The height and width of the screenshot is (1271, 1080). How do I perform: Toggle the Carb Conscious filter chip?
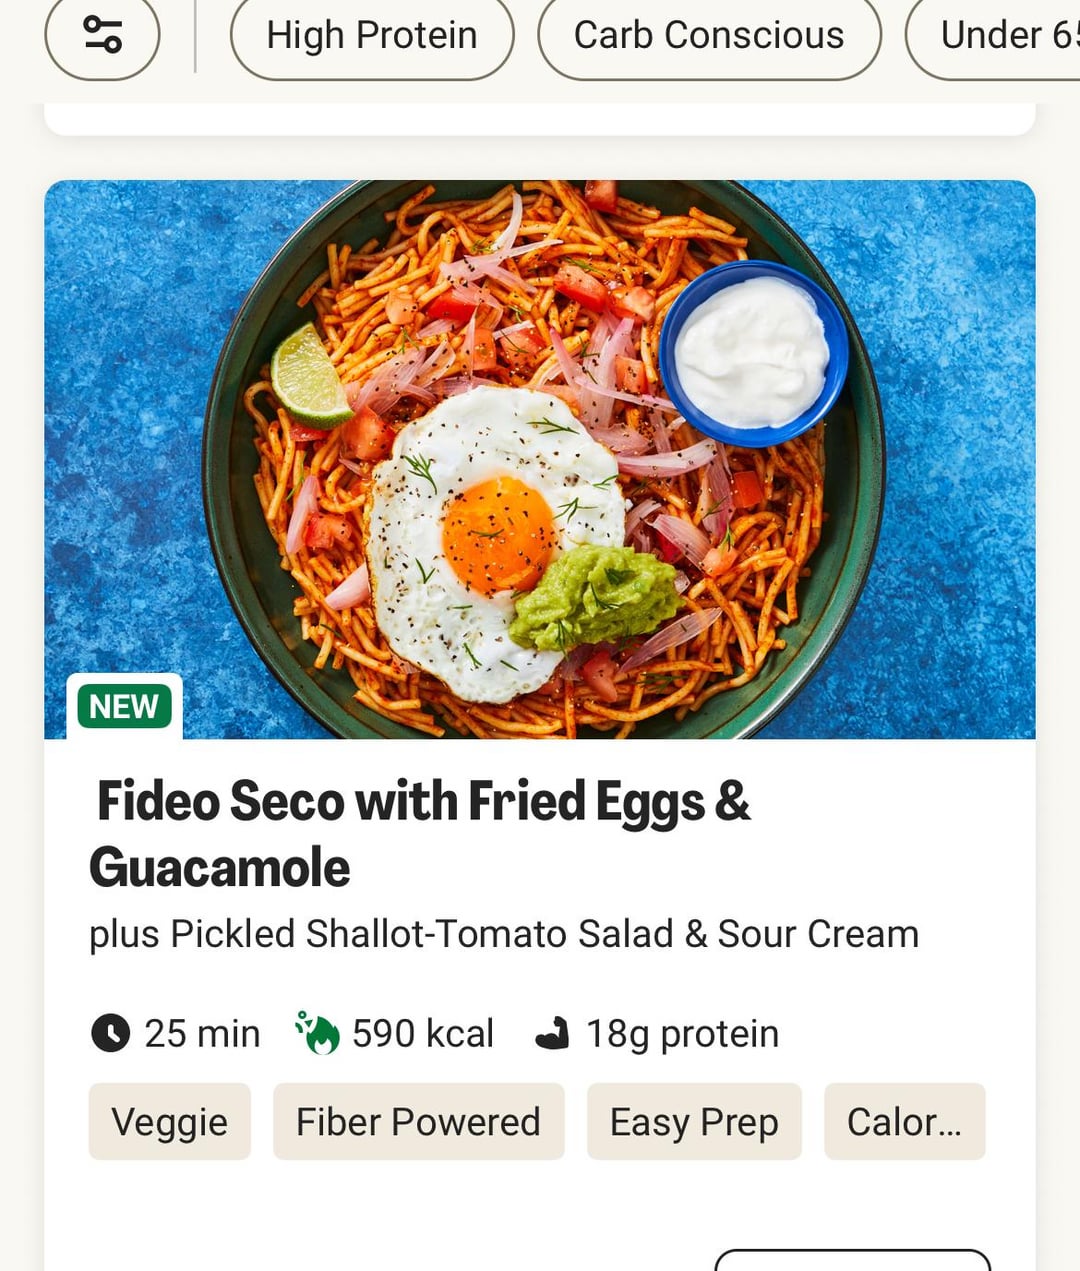coord(709,36)
